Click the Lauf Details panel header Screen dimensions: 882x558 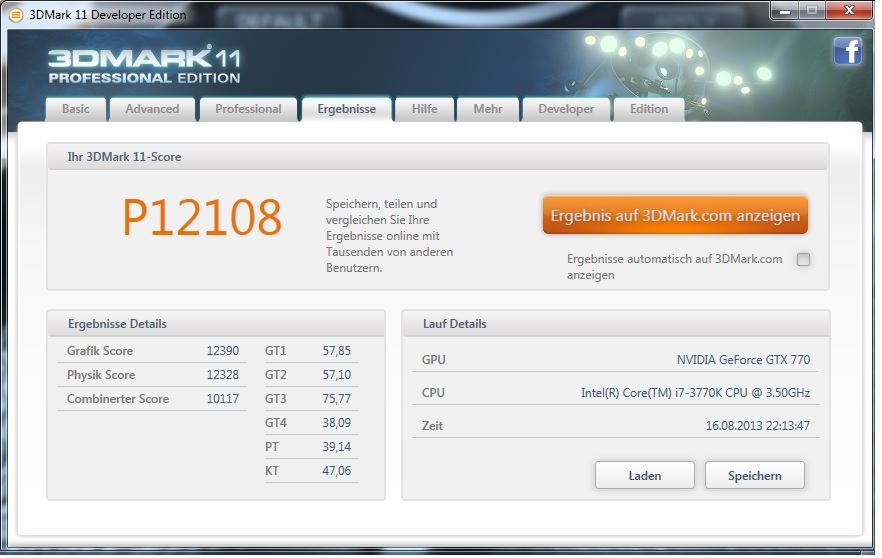pos(616,324)
